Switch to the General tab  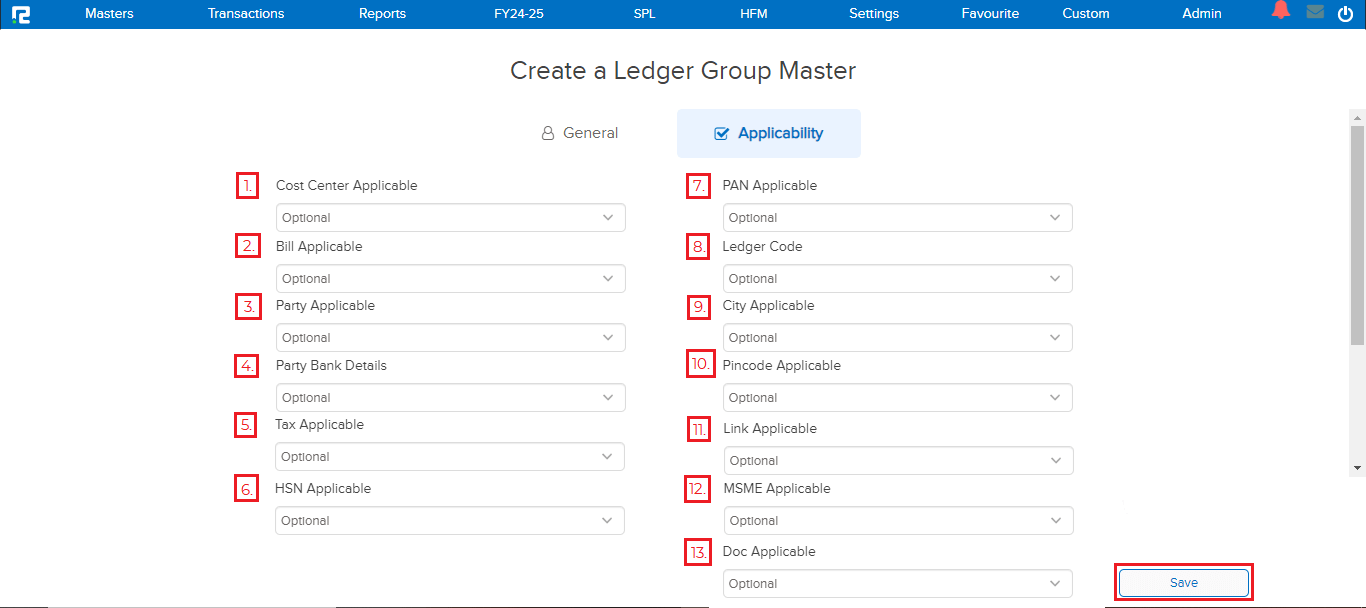coord(580,133)
